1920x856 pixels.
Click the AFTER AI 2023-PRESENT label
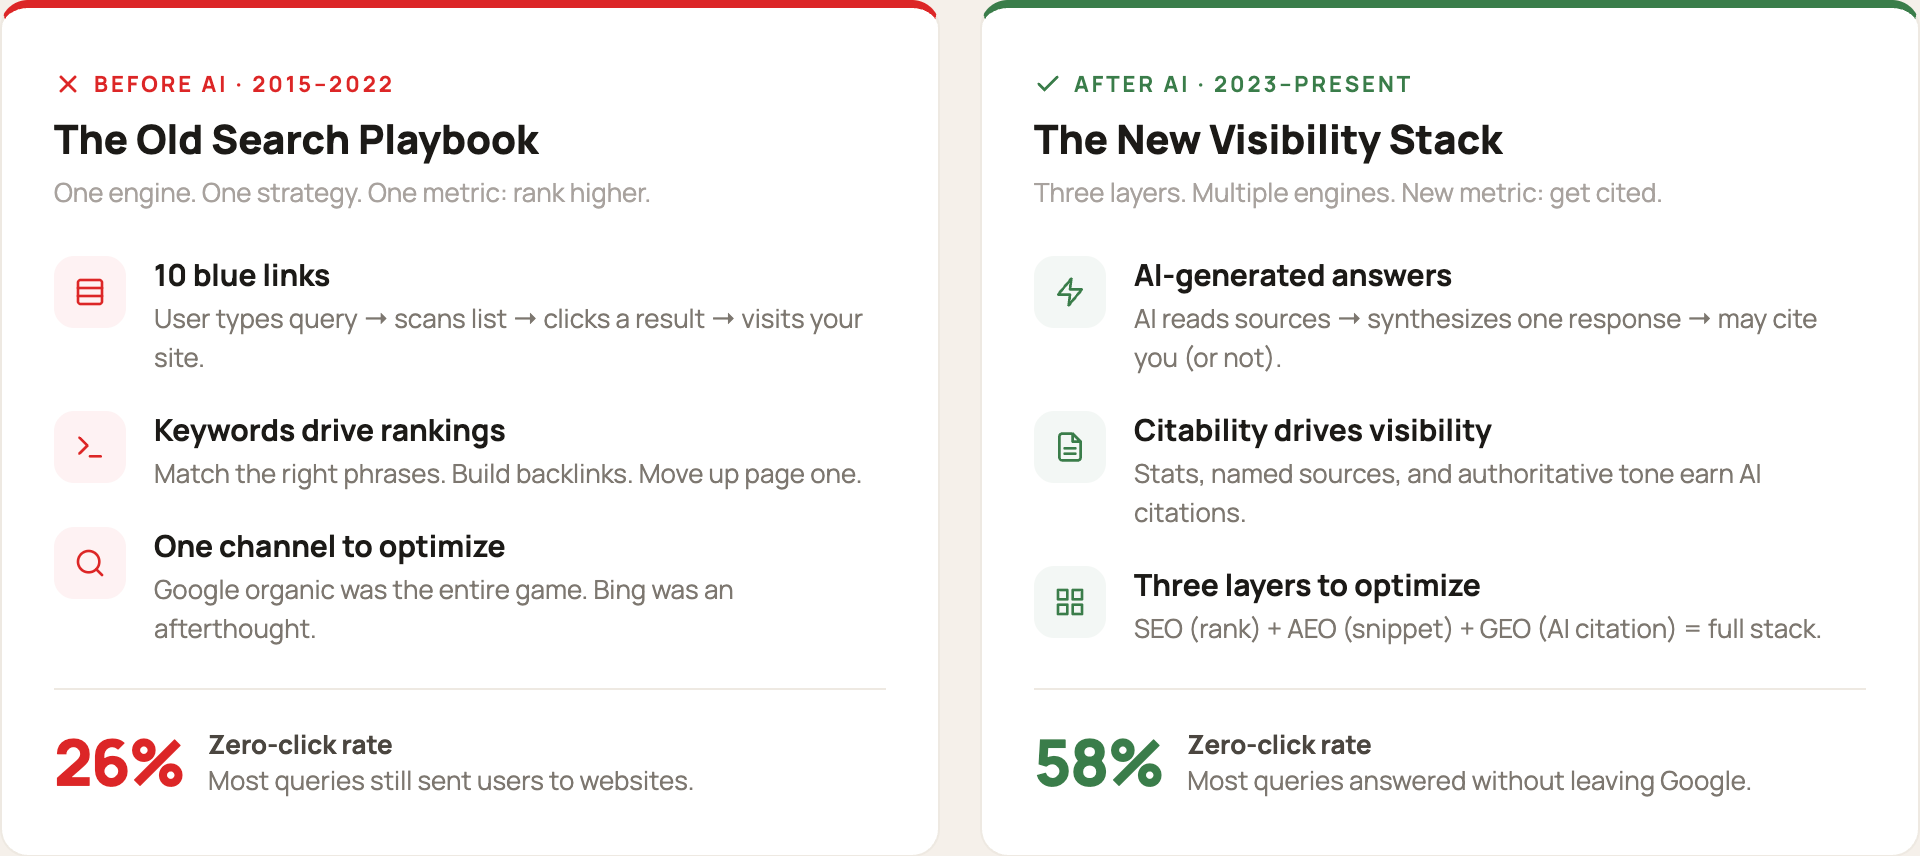(x=1242, y=84)
